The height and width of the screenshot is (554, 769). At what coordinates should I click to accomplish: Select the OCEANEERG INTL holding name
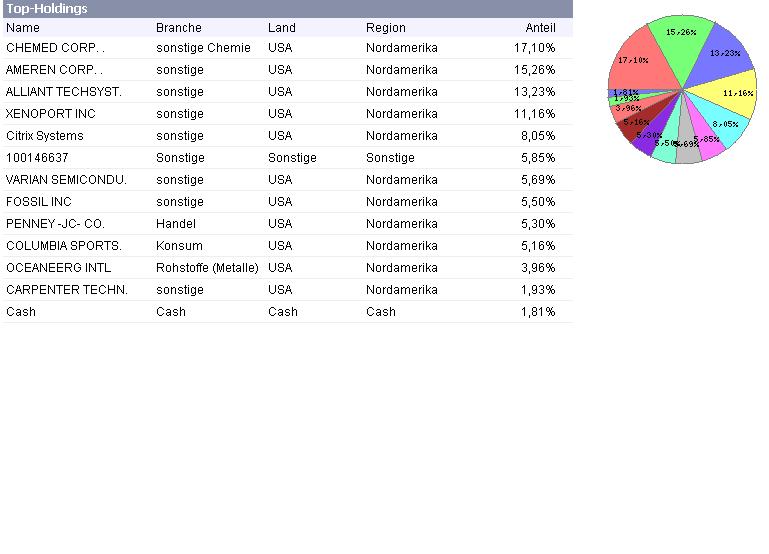point(58,268)
